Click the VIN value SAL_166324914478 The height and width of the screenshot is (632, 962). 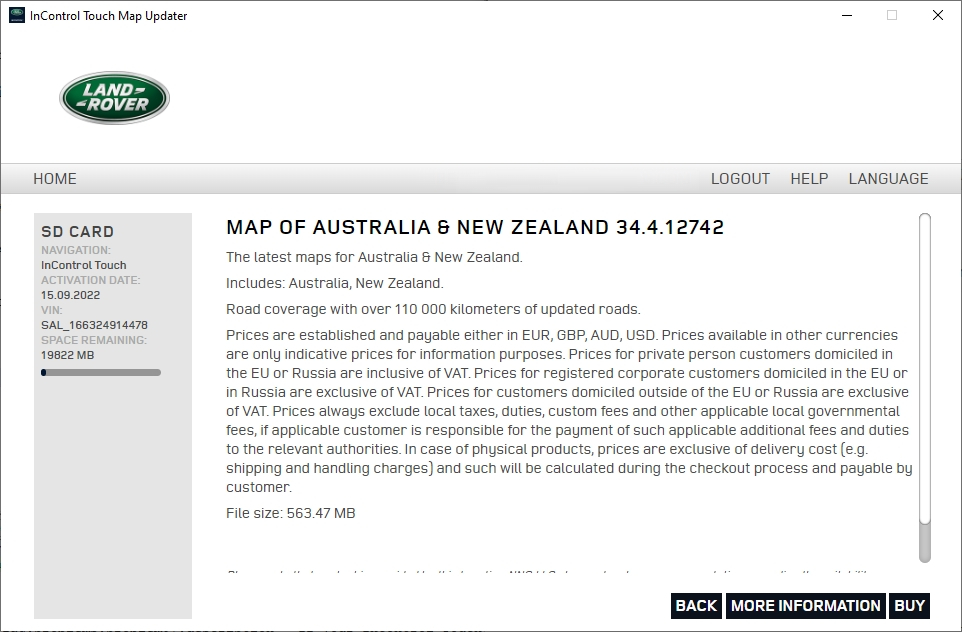pos(94,325)
